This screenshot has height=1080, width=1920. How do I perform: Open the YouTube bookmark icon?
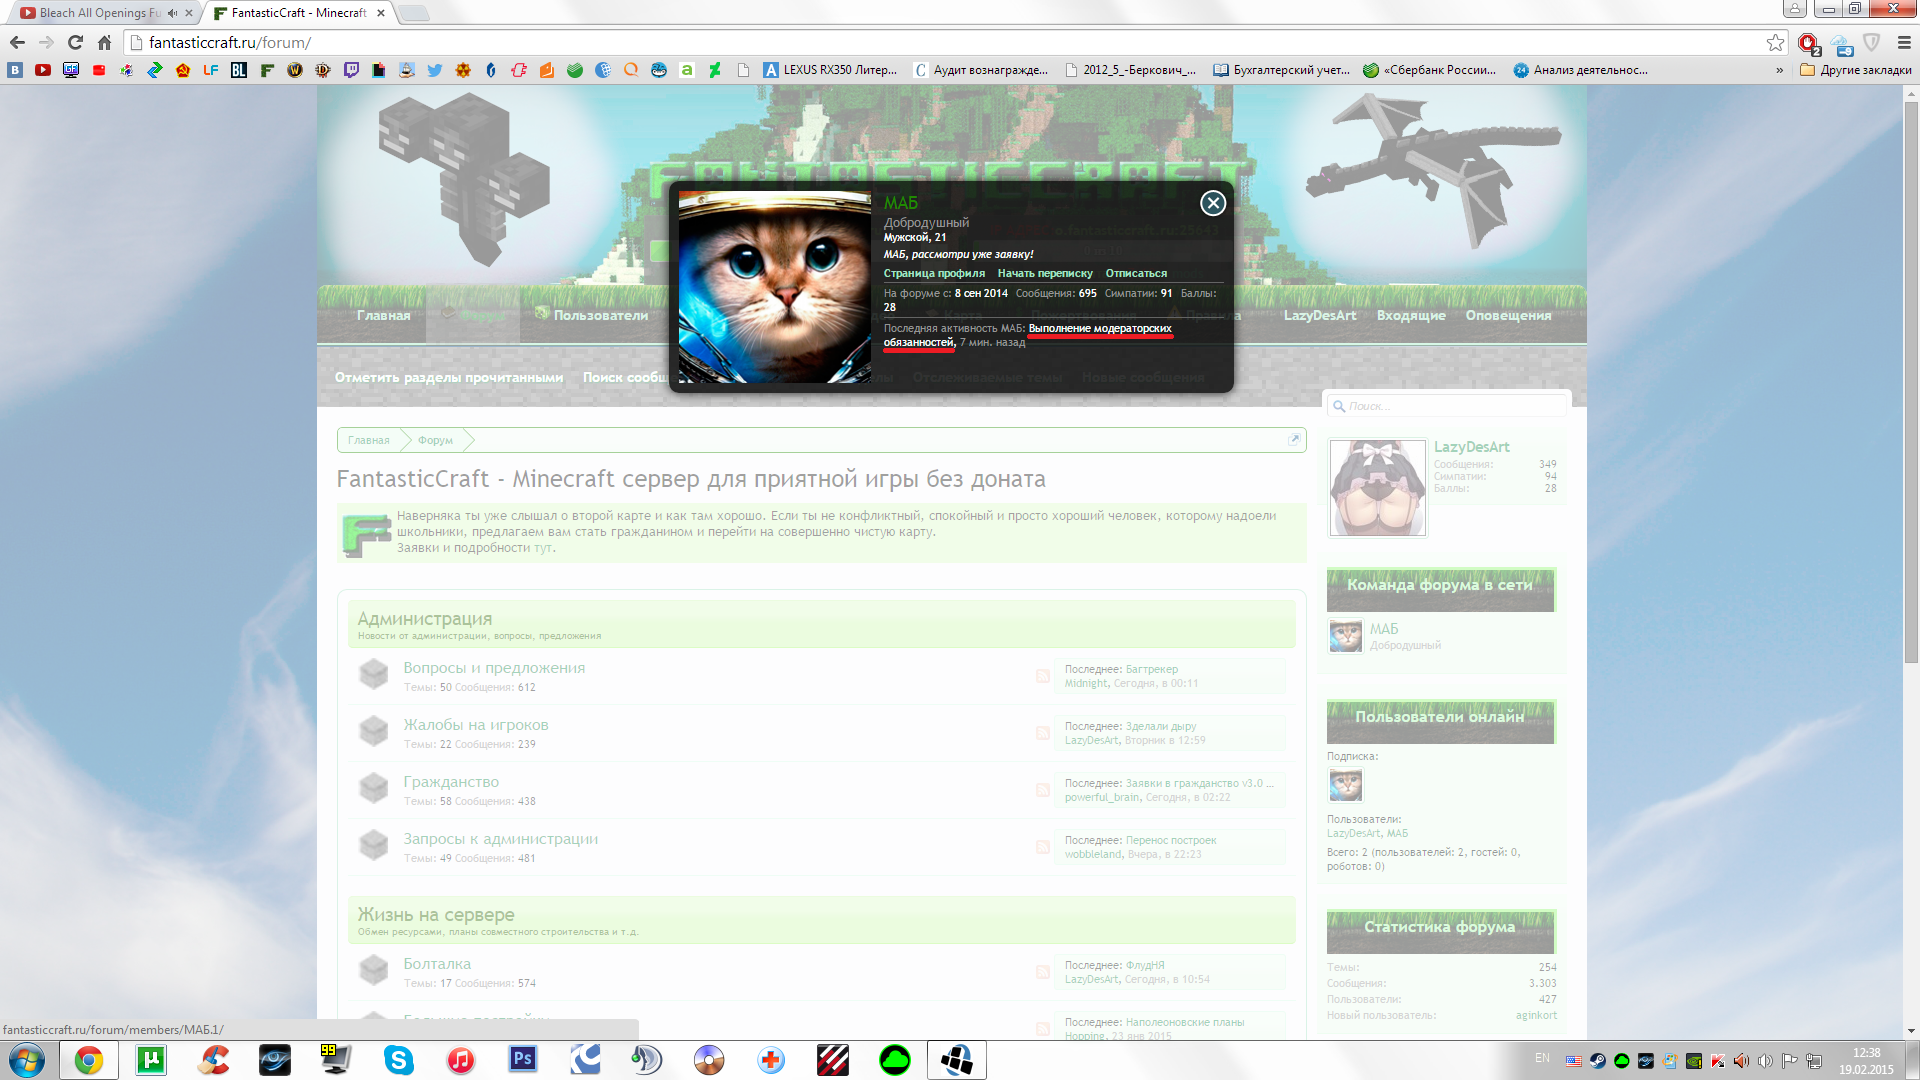coord(43,70)
